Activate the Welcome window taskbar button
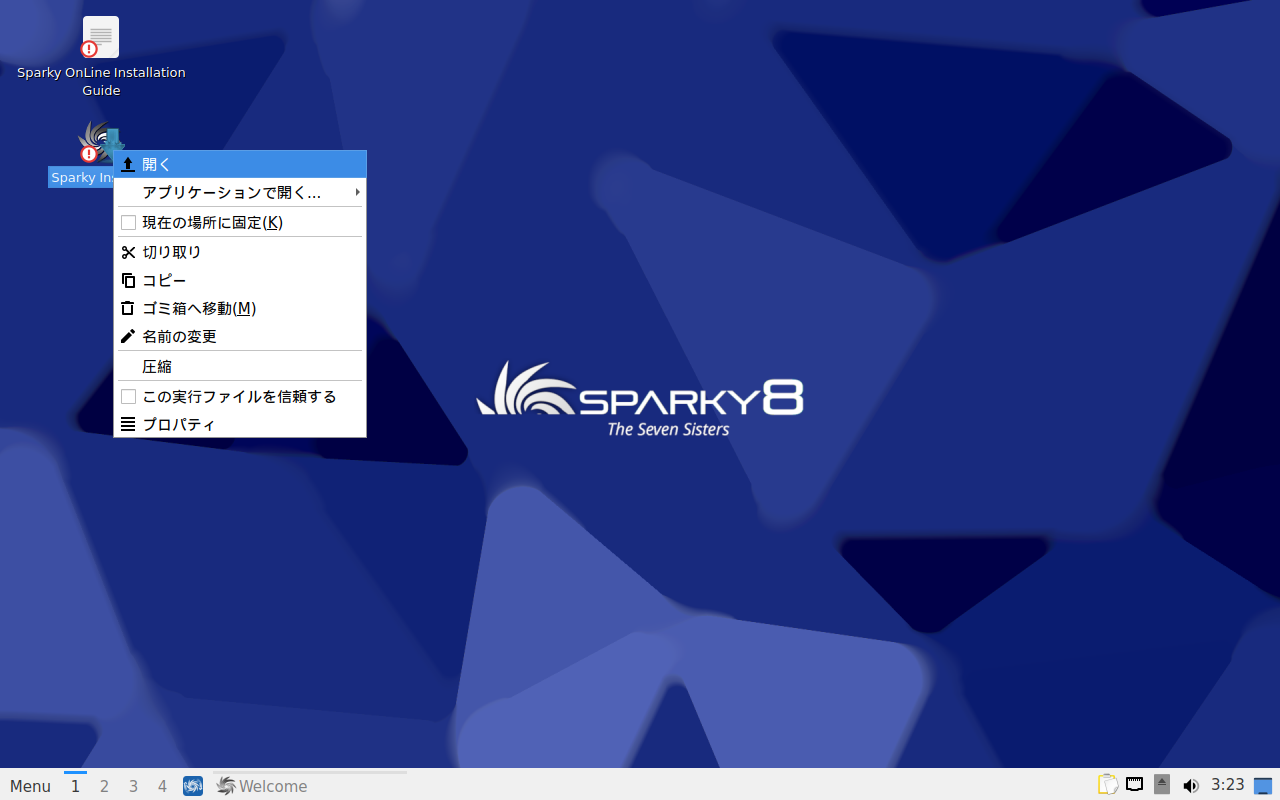Screen dimensions: 1280x800 point(310,786)
